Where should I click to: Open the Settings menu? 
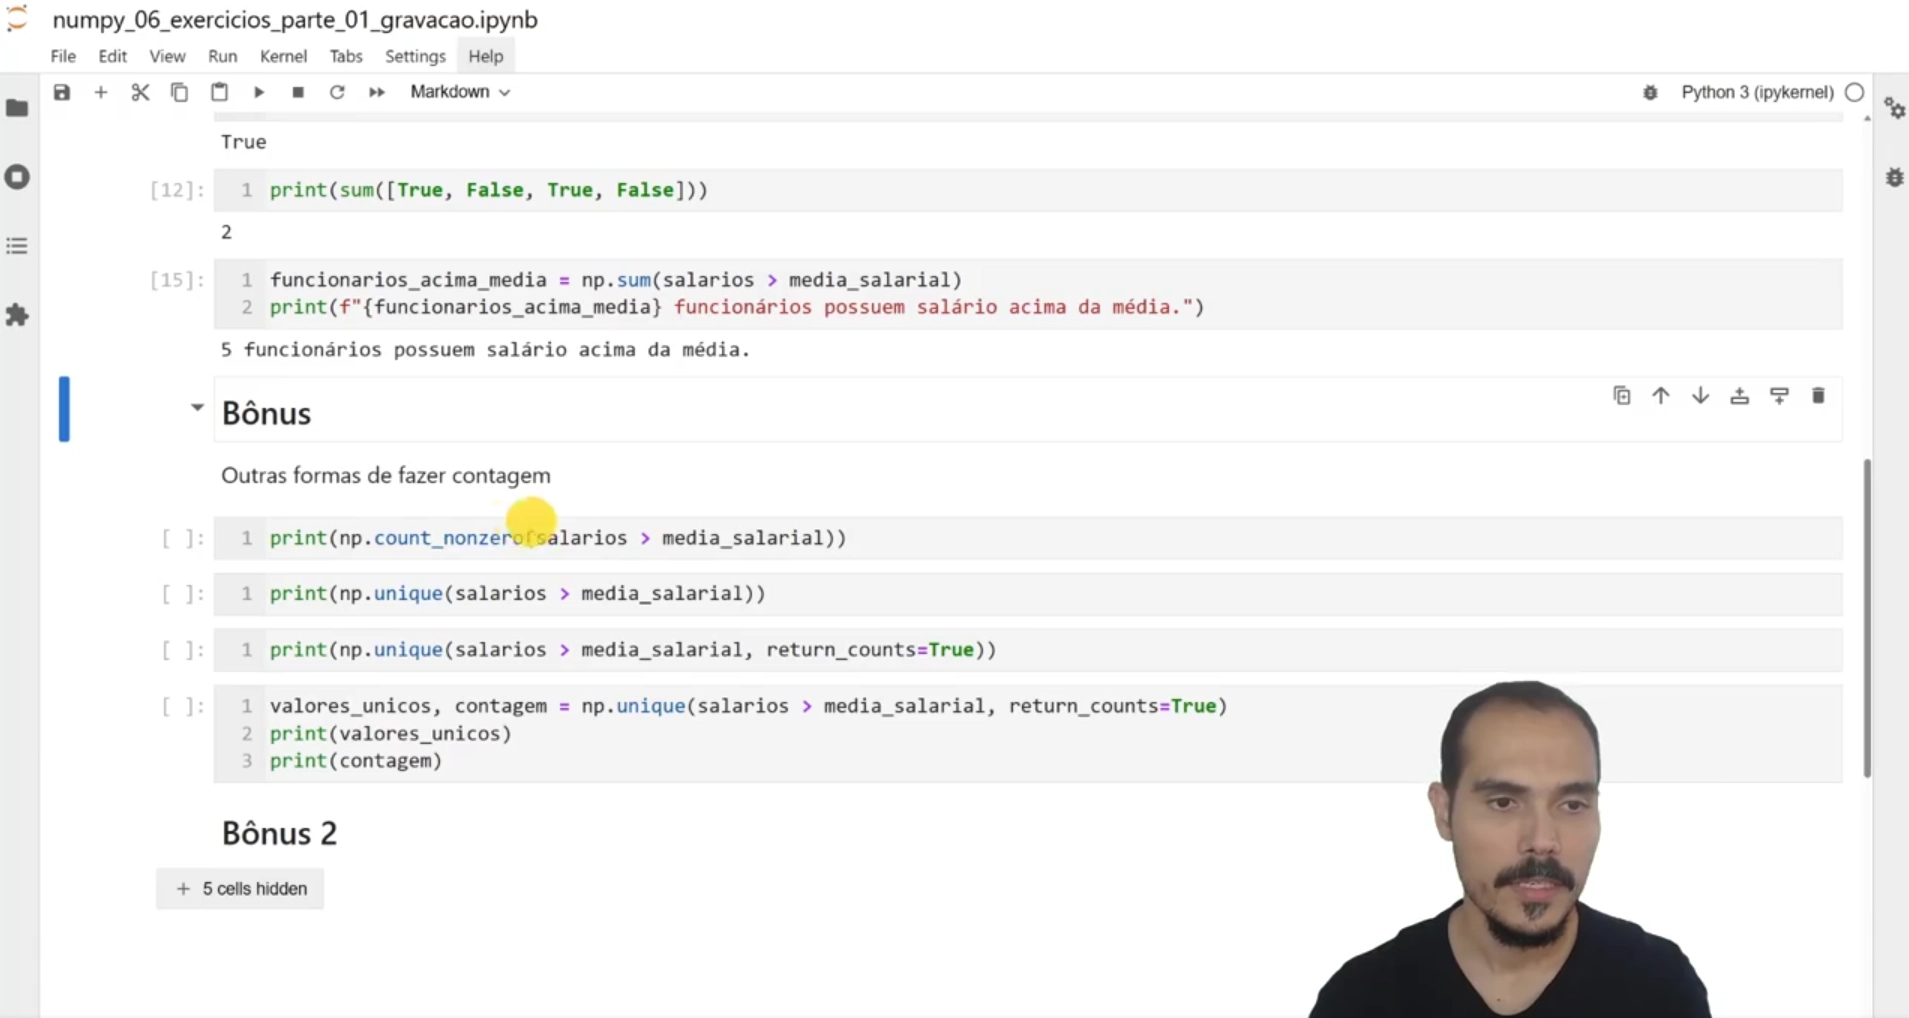coord(415,56)
